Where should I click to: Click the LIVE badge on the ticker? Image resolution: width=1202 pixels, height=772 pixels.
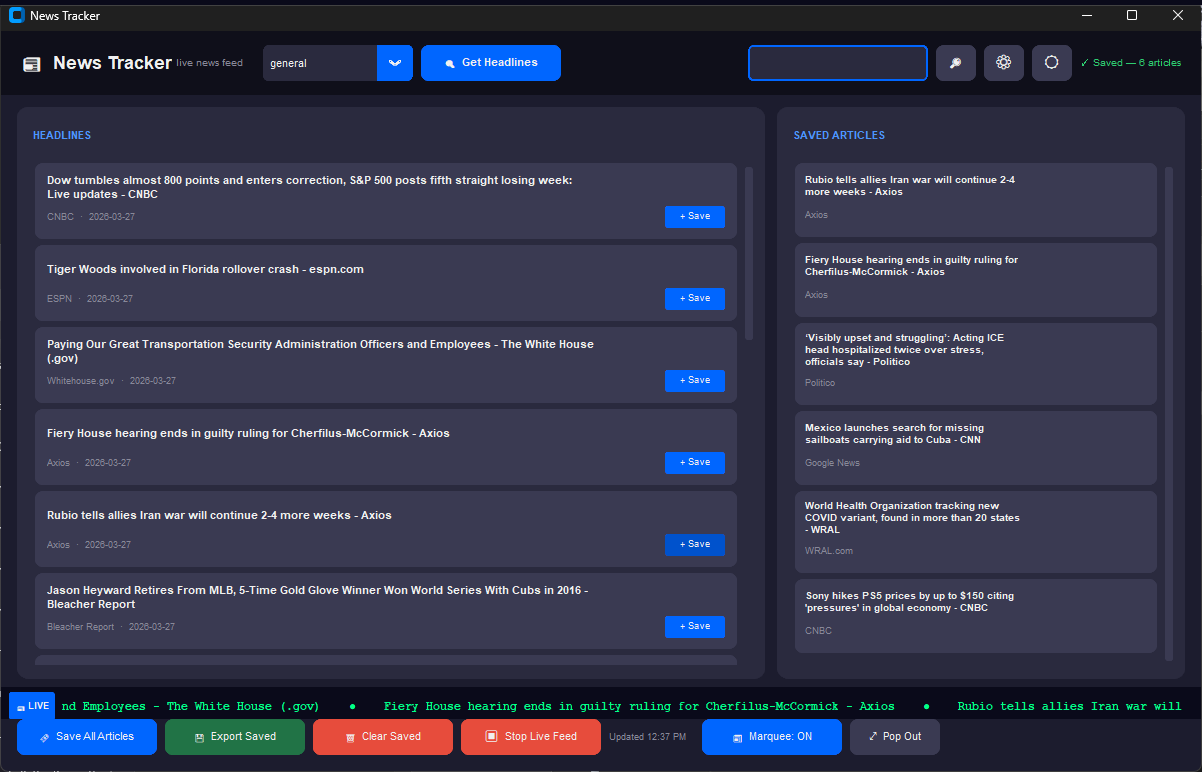tap(32, 705)
